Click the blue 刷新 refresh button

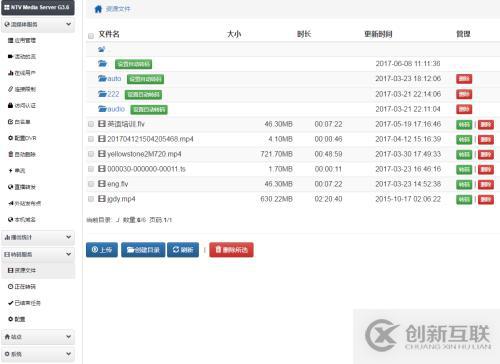coord(183,250)
